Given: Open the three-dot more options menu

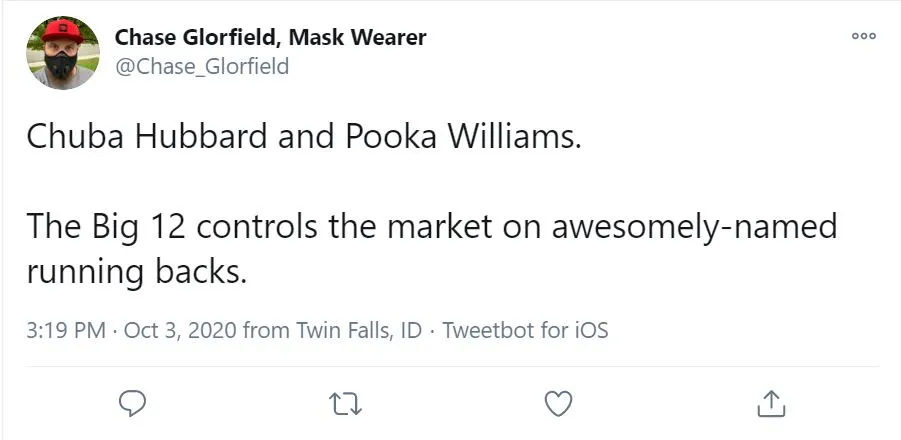Looking at the screenshot, I should (x=863, y=36).
